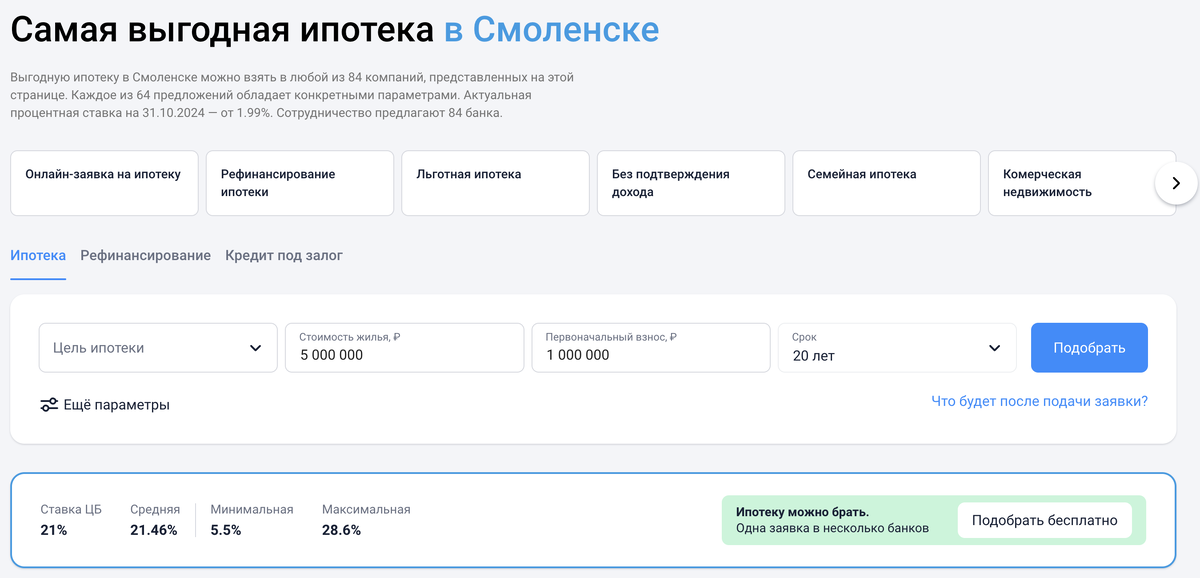This screenshot has height=578, width=1200.
Task: Click the 'Стоимость жилья' price input field
Action: (404, 347)
